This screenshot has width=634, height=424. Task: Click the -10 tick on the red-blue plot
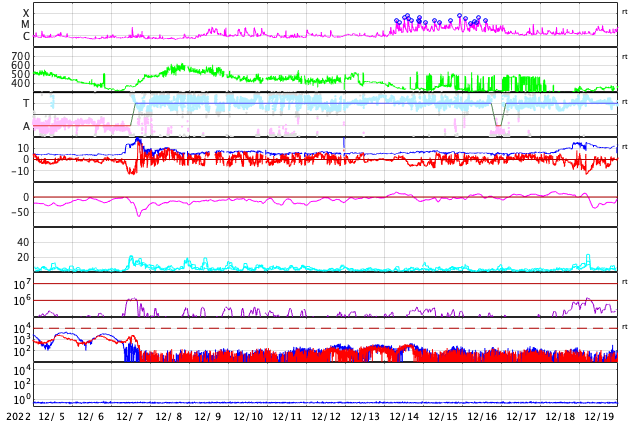(21, 171)
